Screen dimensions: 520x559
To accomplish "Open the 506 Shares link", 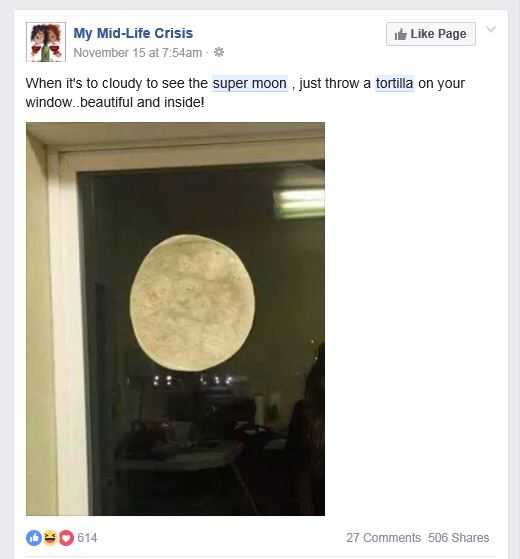I will pos(459,538).
